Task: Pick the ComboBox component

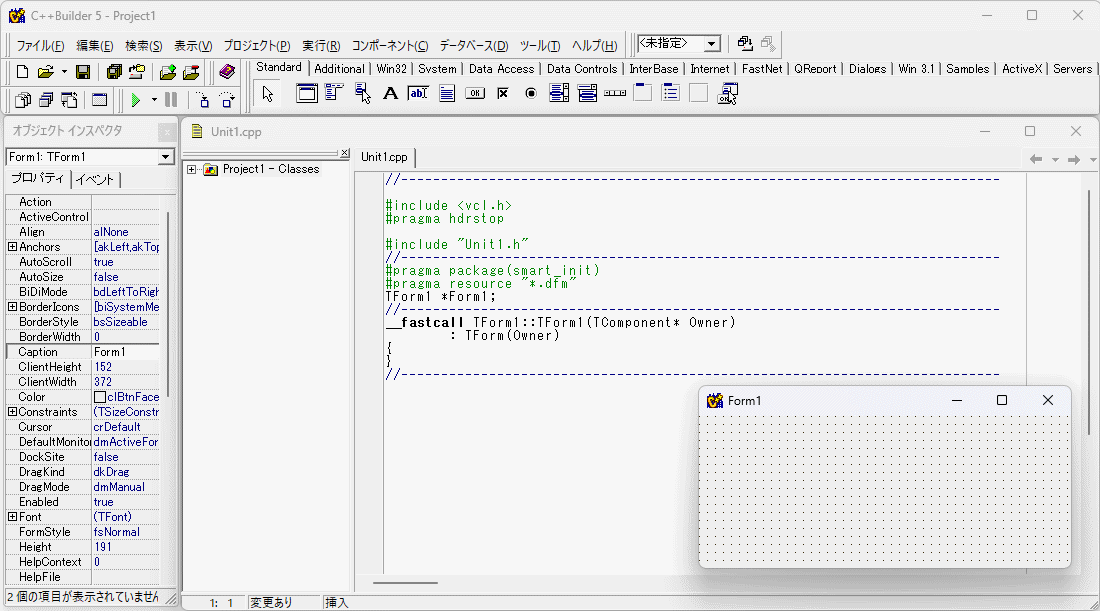Action: point(587,93)
